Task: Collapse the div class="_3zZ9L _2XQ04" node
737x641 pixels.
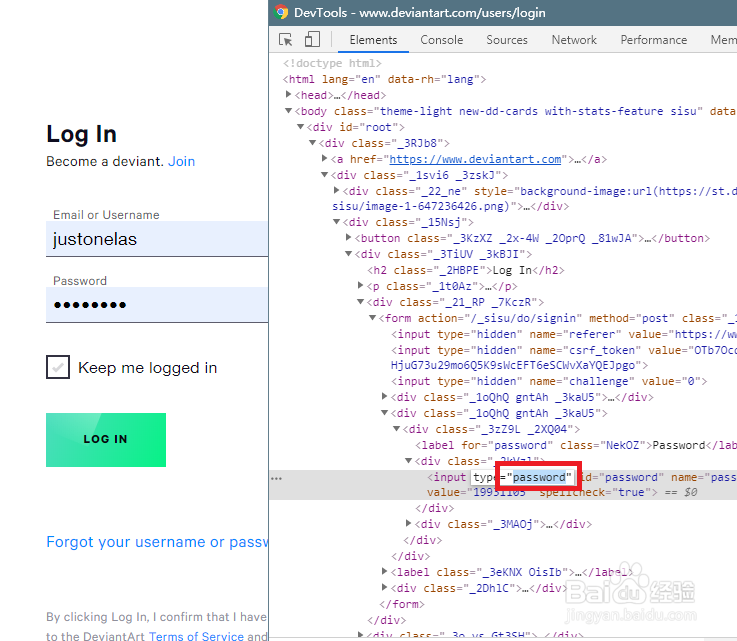Action: point(396,429)
